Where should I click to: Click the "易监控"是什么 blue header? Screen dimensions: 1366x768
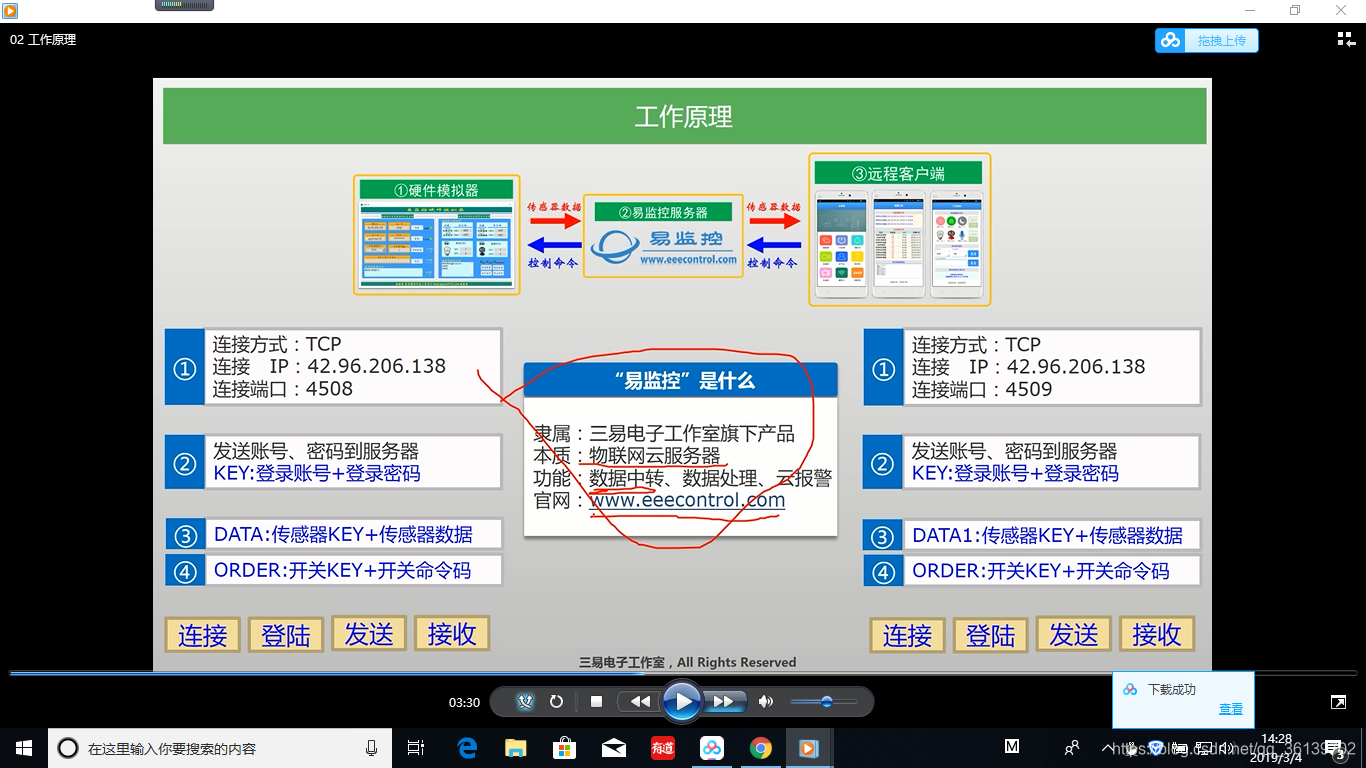point(680,380)
